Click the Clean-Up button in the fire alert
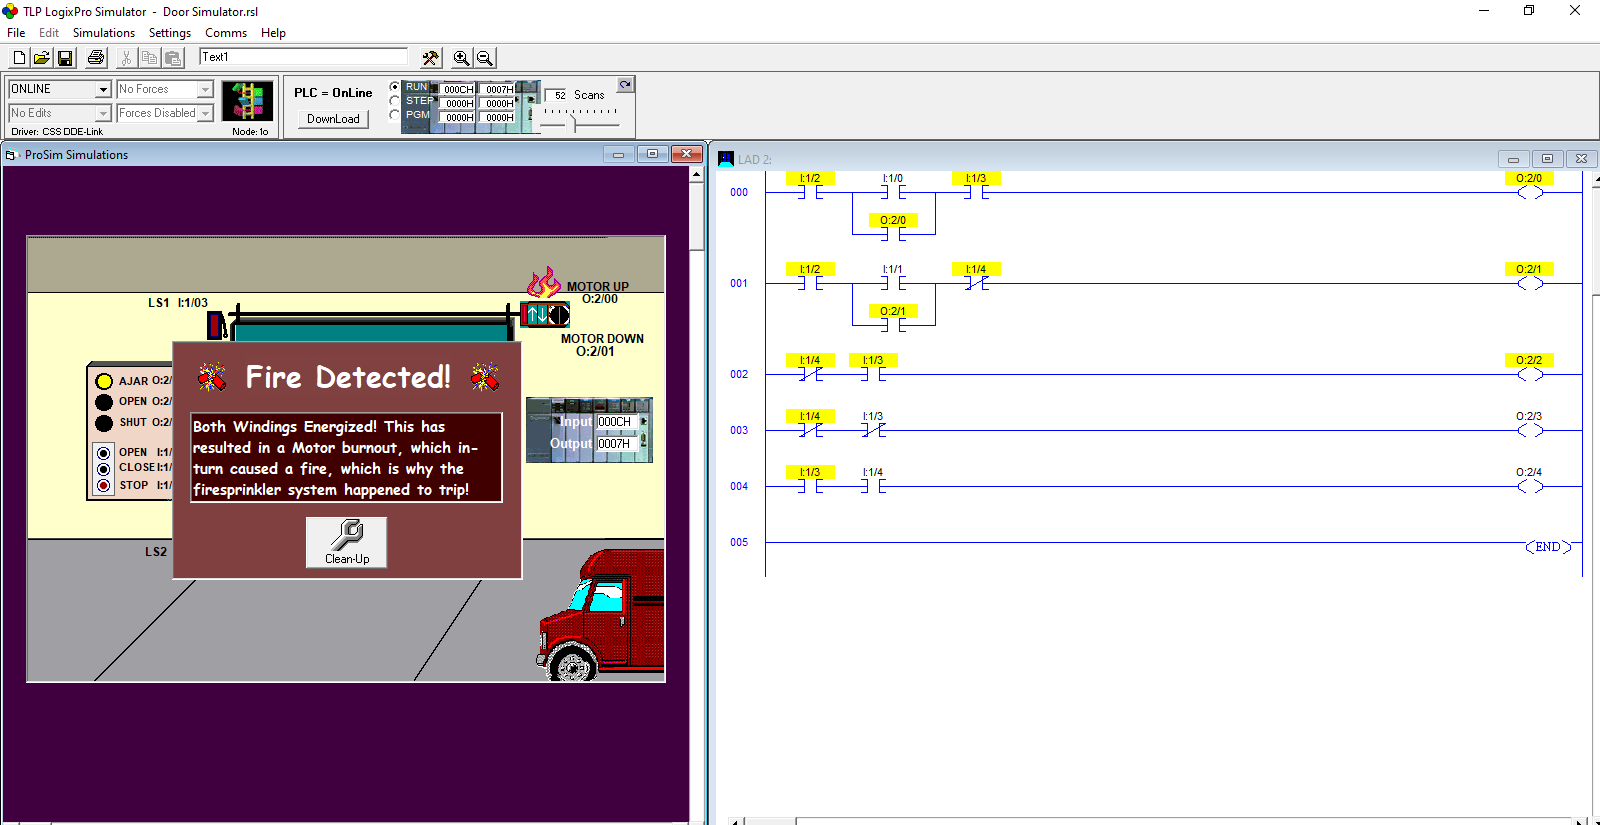This screenshot has height=825, width=1600. (x=346, y=542)
